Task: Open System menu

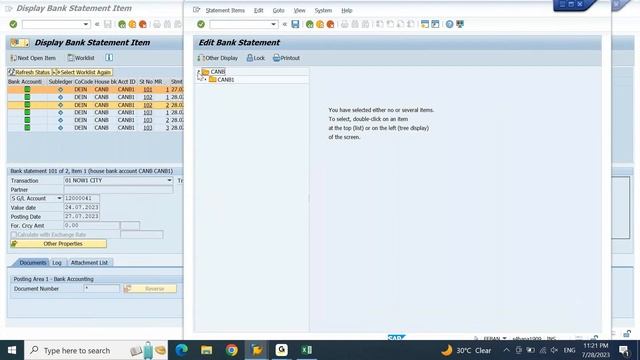Action: pyautogui.click(x=323, y=11)
